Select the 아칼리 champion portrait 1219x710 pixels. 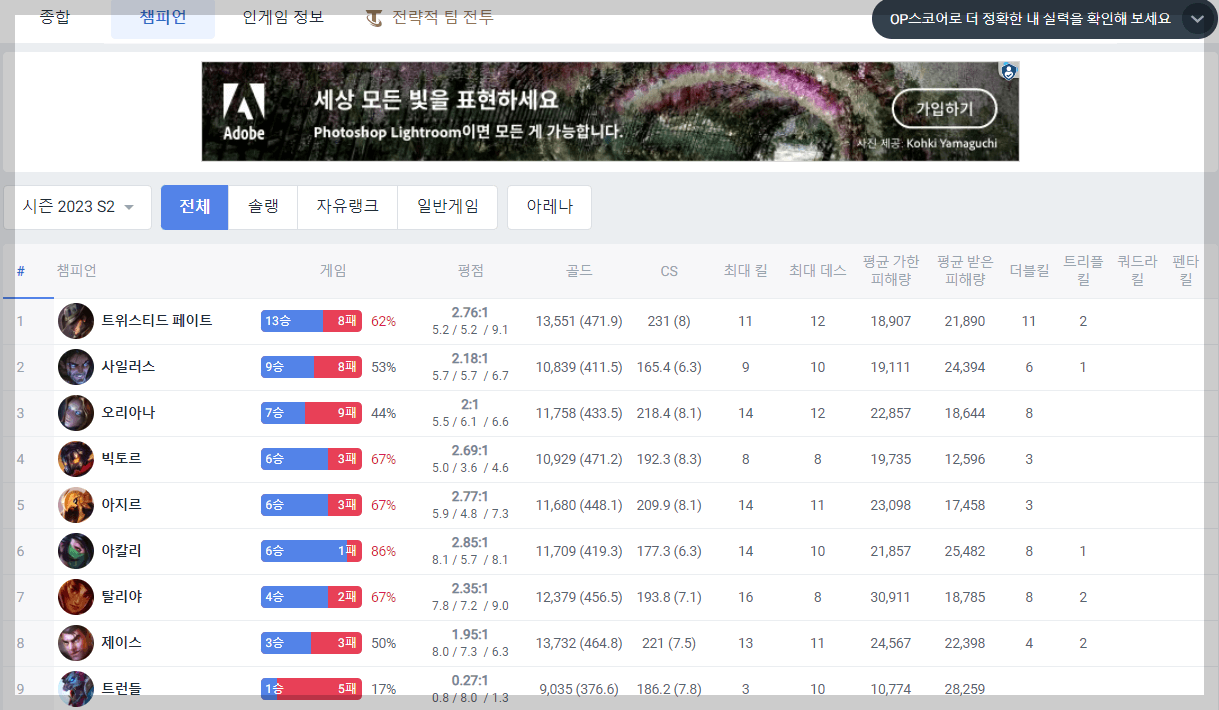point(75,551)
